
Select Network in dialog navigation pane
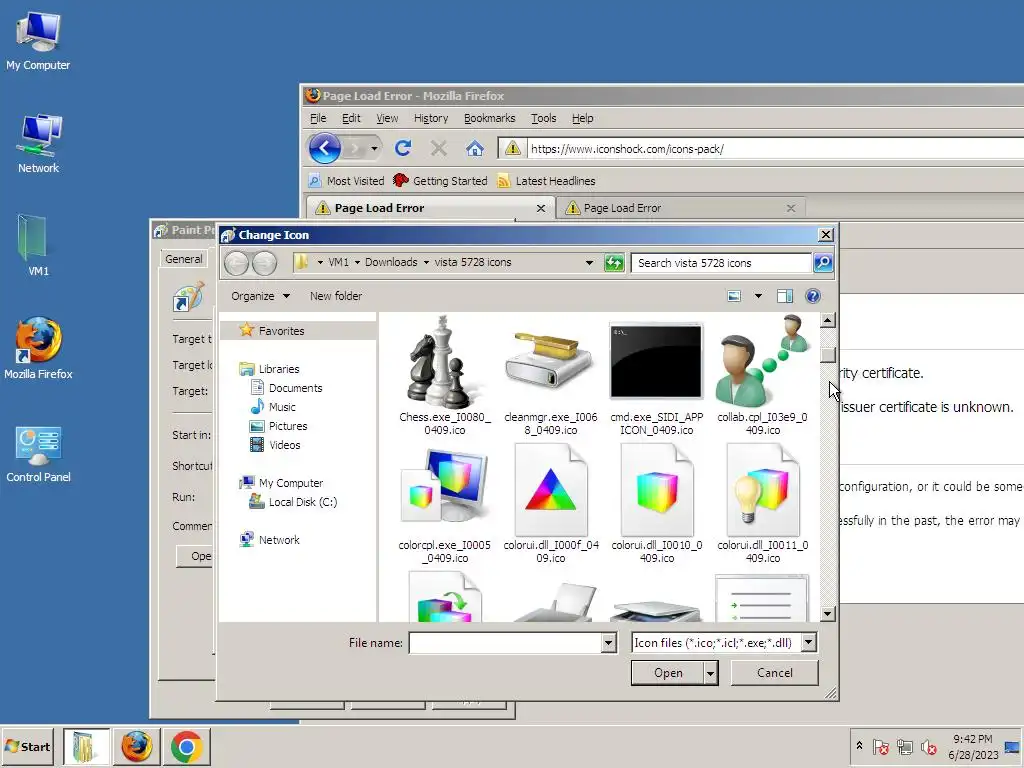(278, 539)
